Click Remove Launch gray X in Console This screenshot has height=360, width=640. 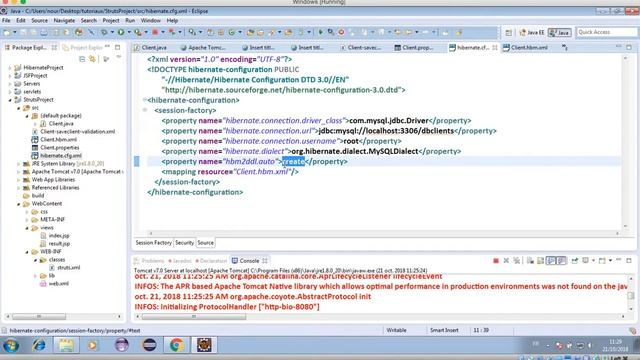coord(506,260)
